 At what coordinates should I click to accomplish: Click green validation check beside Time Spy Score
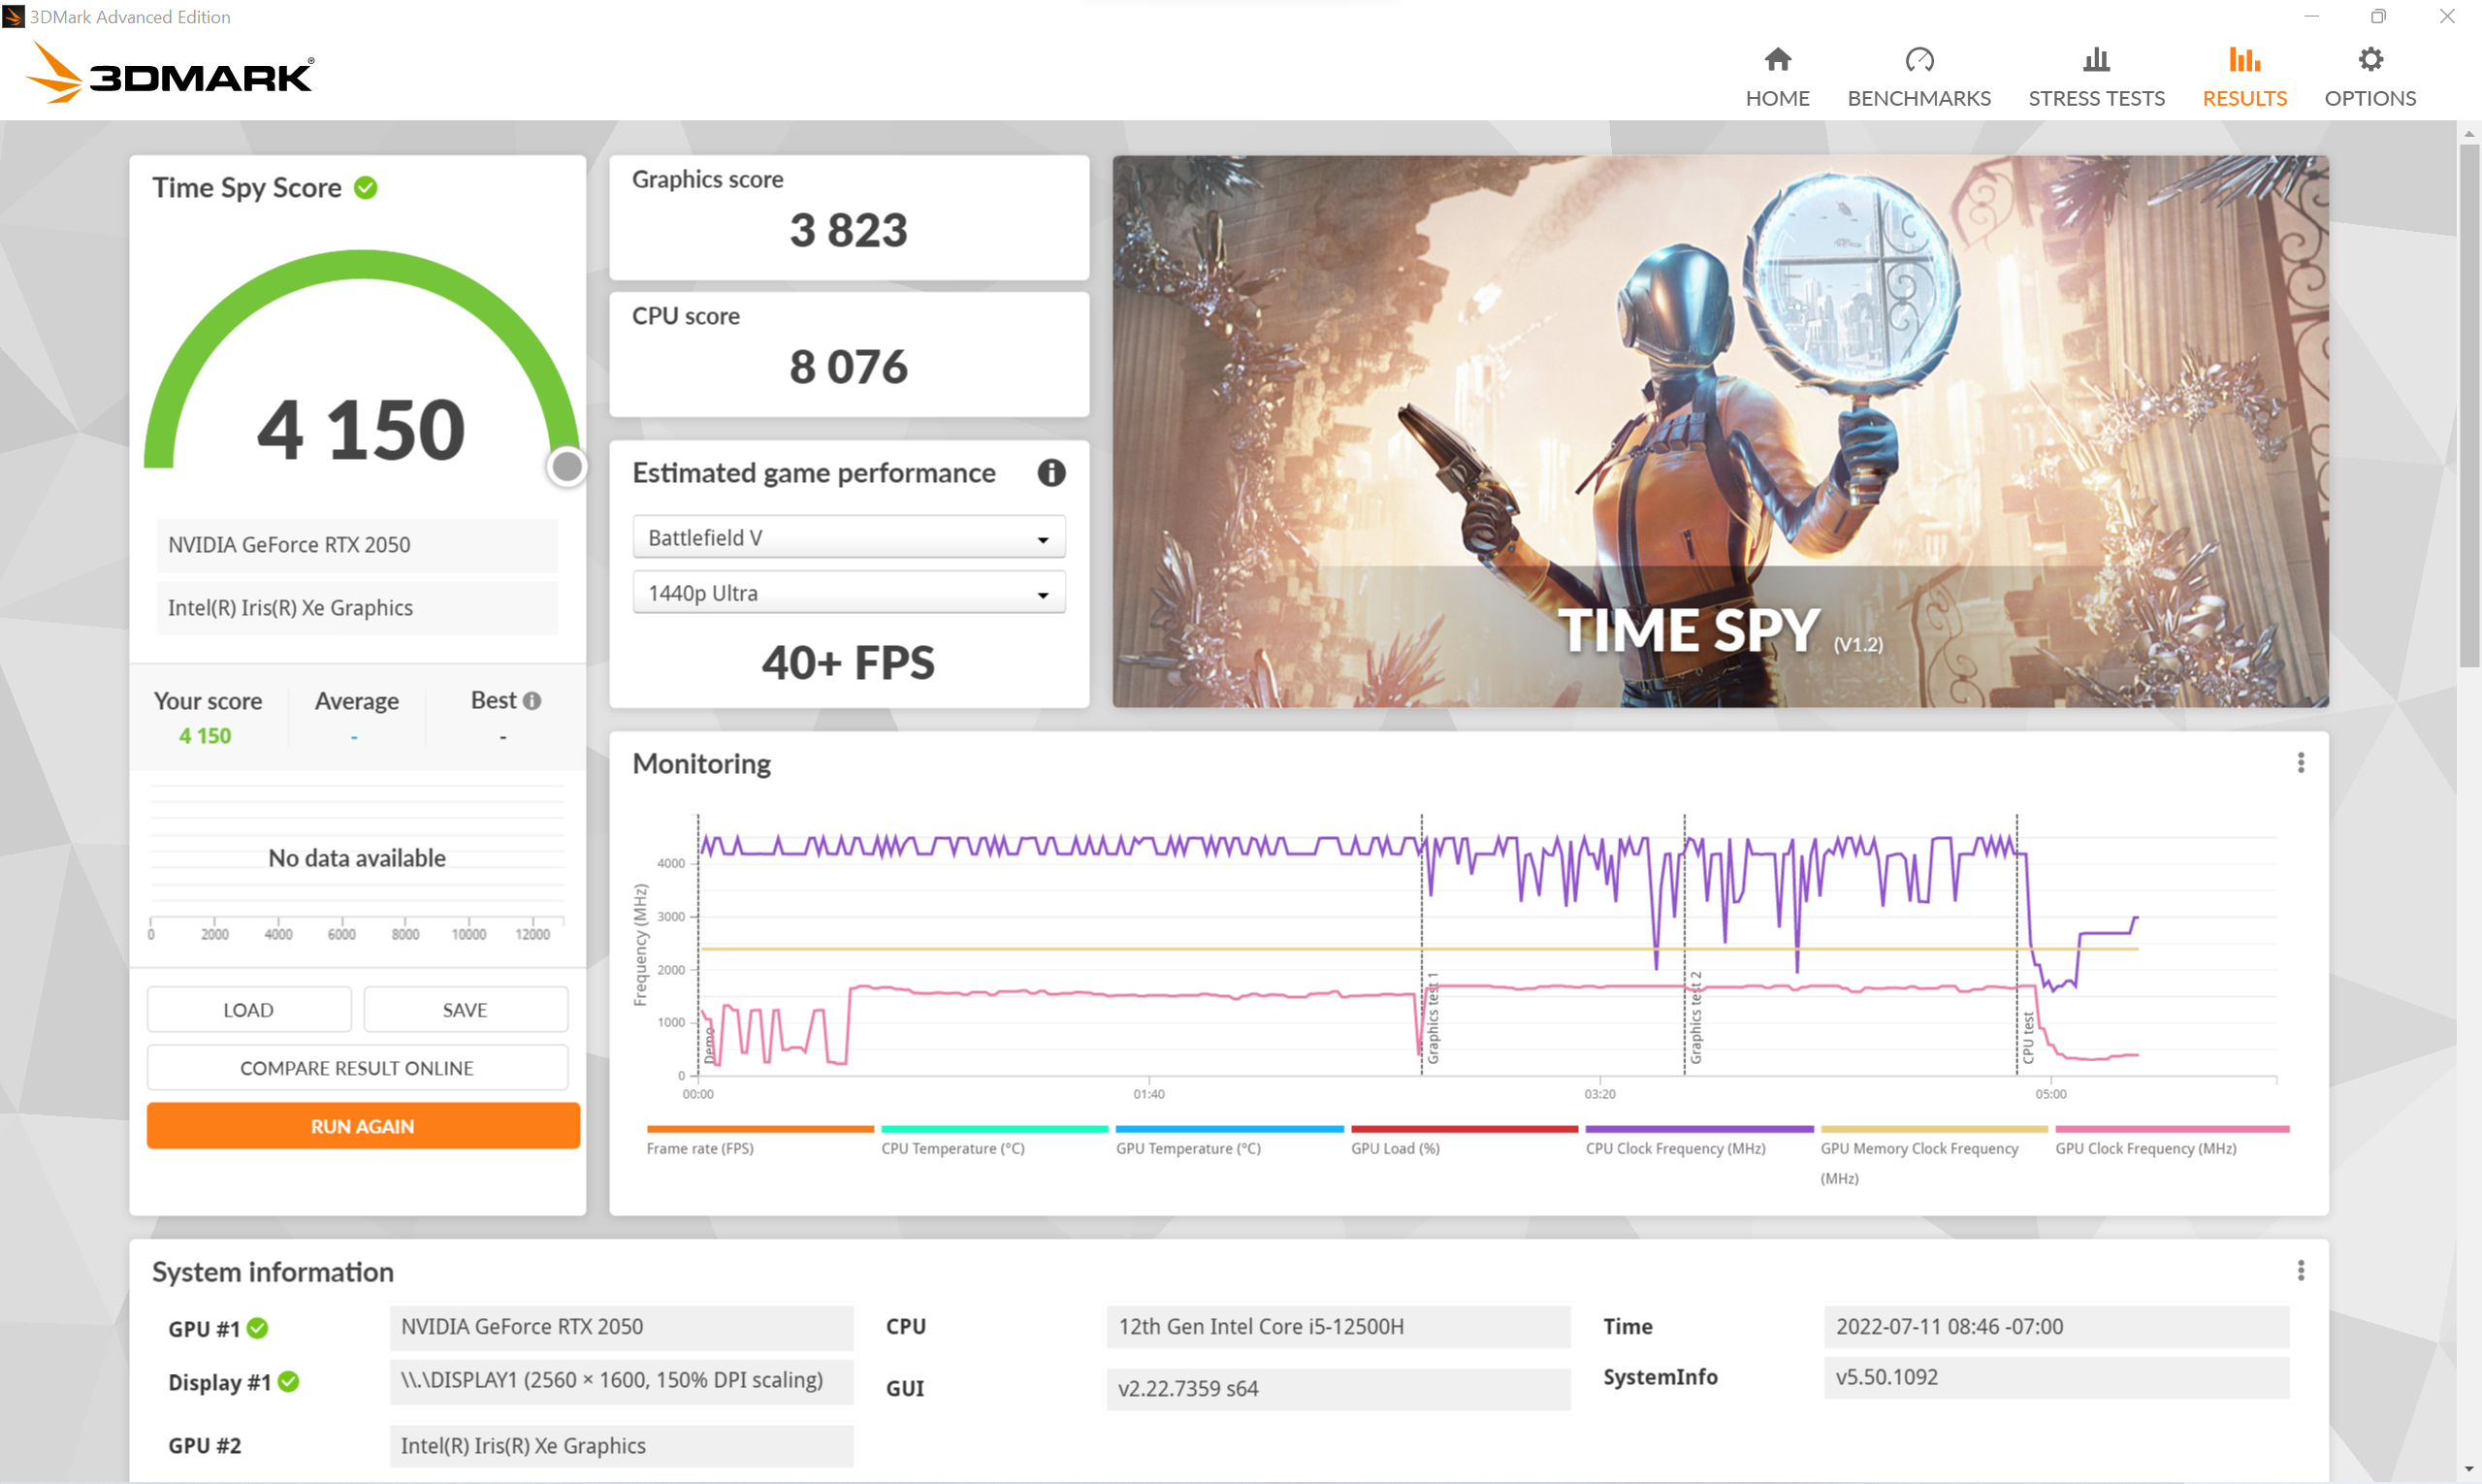coord(366,188)
